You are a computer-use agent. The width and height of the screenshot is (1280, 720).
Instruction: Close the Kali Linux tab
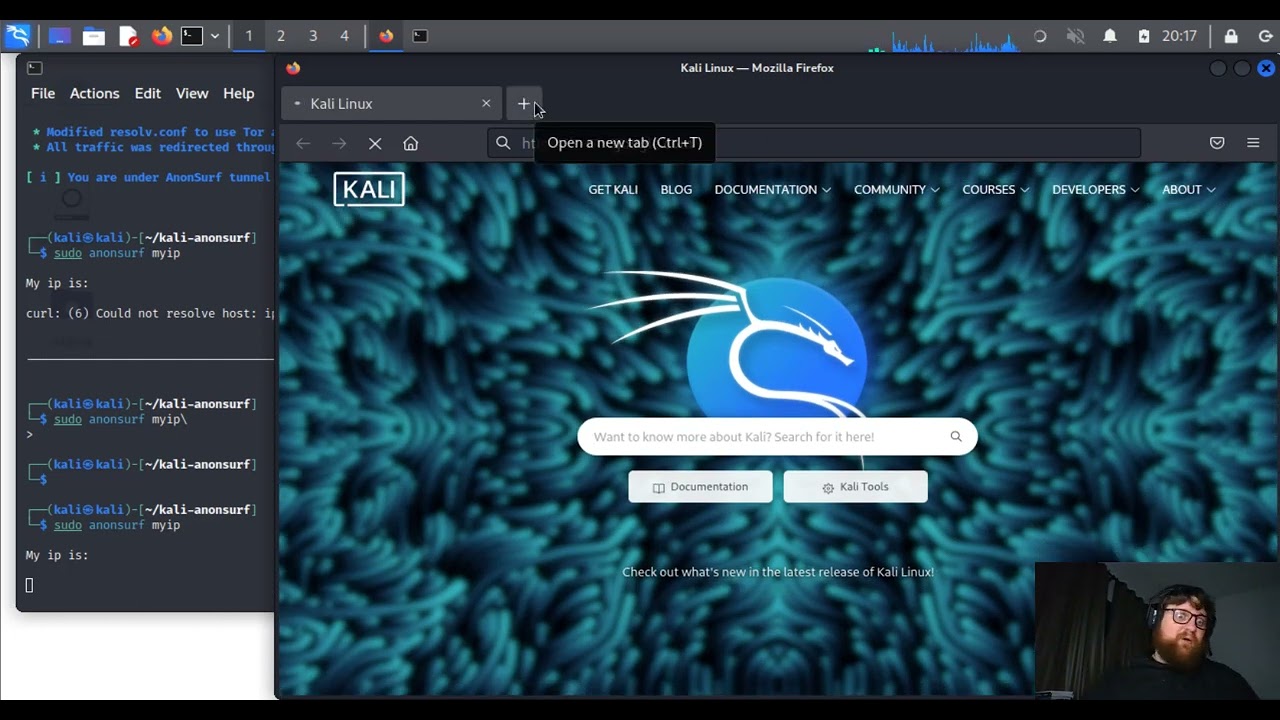tap(486, 104)
